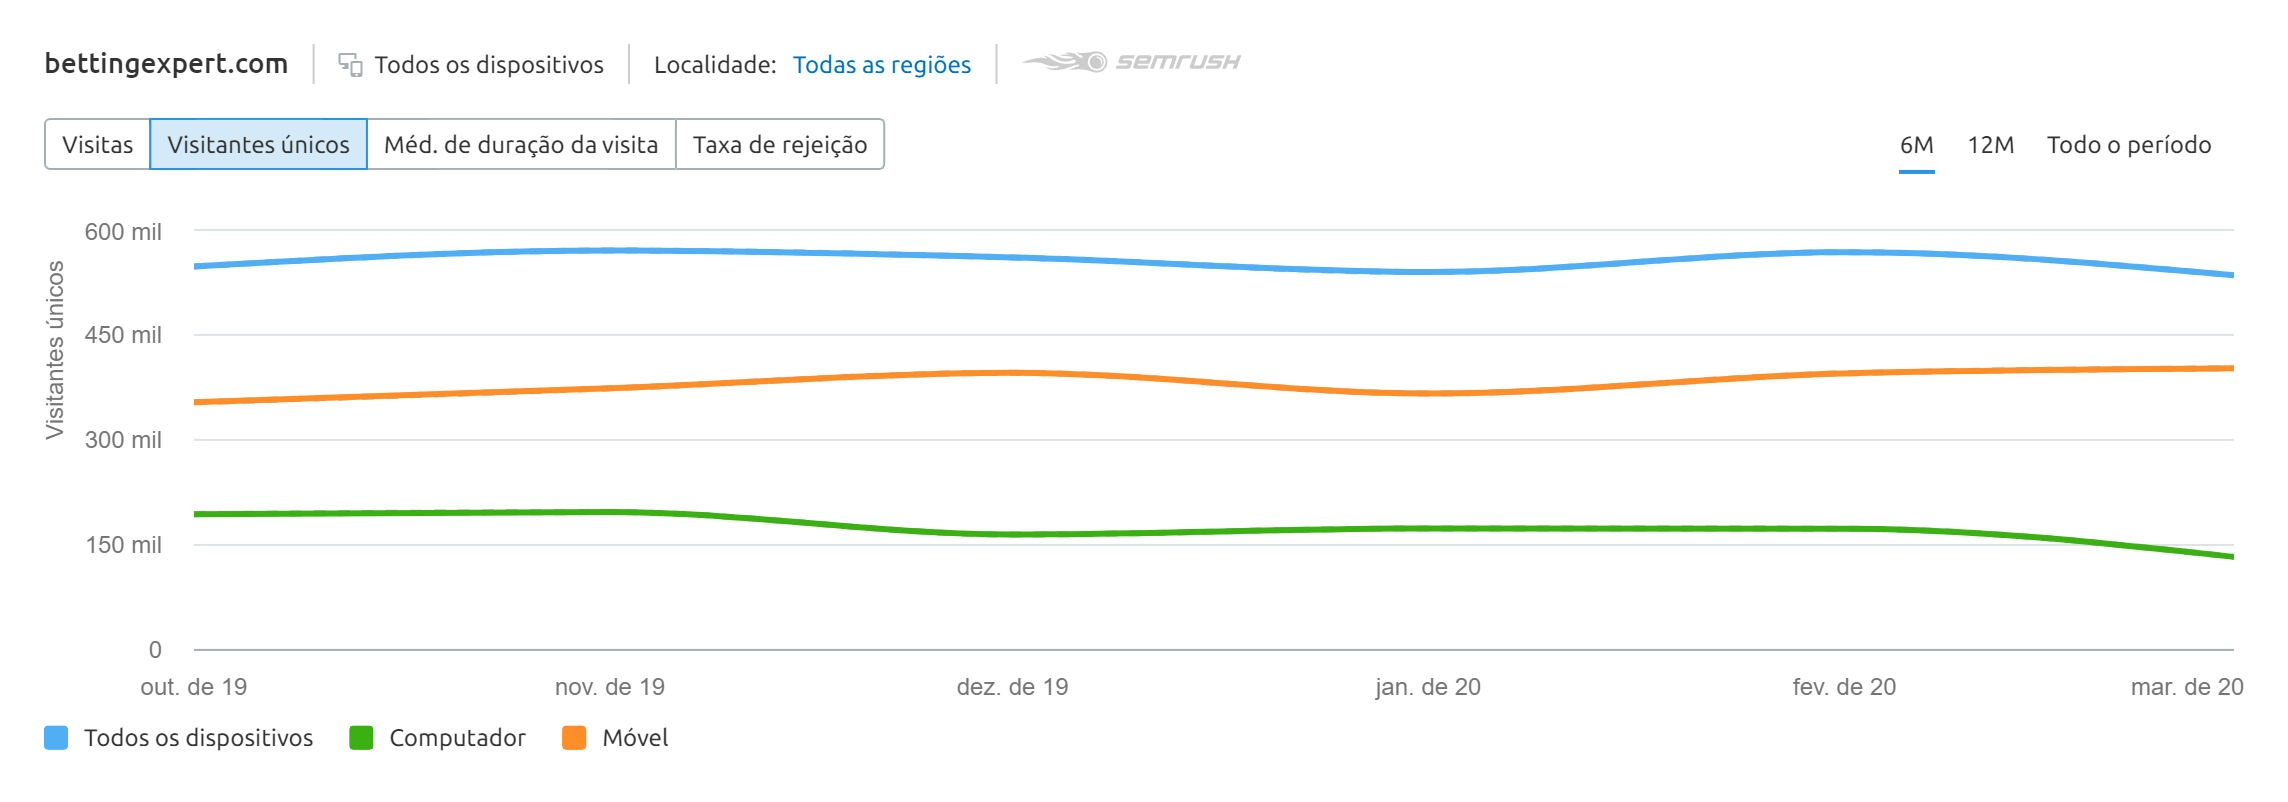The height and width of the screenshot is (802, 2288).
Task: Open the Todas as regiões location dropdown
Action: (881, 65)
